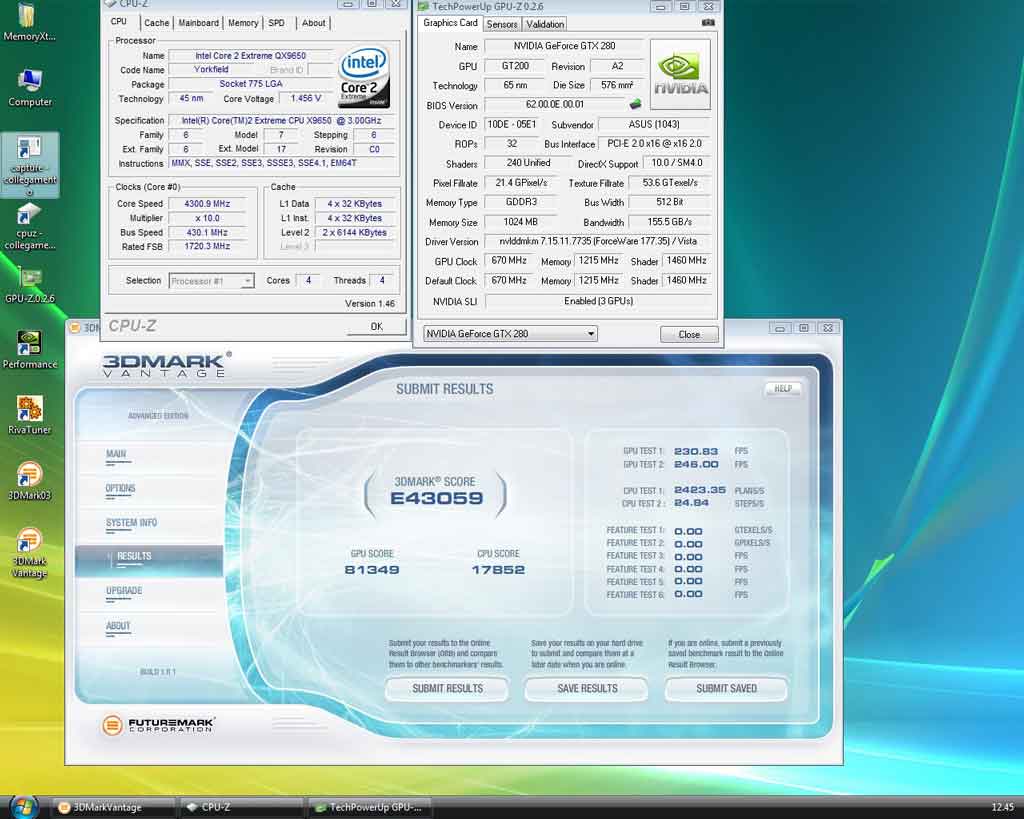The width and height of the screenshot is (1024, 819).
Task: Open the graphics card selector dropdown in GPU-Z
Action: (x=510, y=334)
